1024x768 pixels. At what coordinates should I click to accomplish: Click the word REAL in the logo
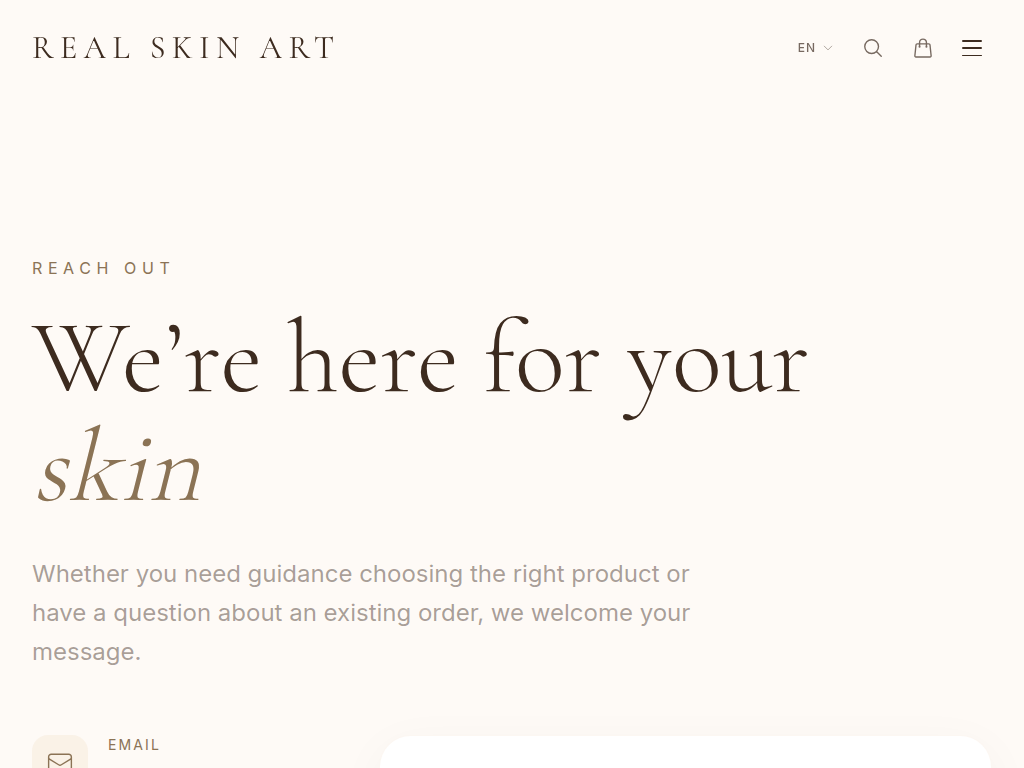point(82,48)
